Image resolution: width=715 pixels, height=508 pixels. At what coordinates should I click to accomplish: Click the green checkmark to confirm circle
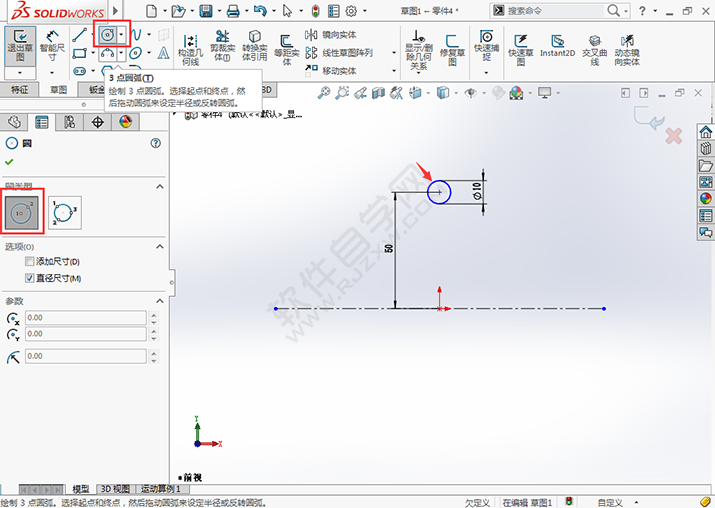(11, 162)
